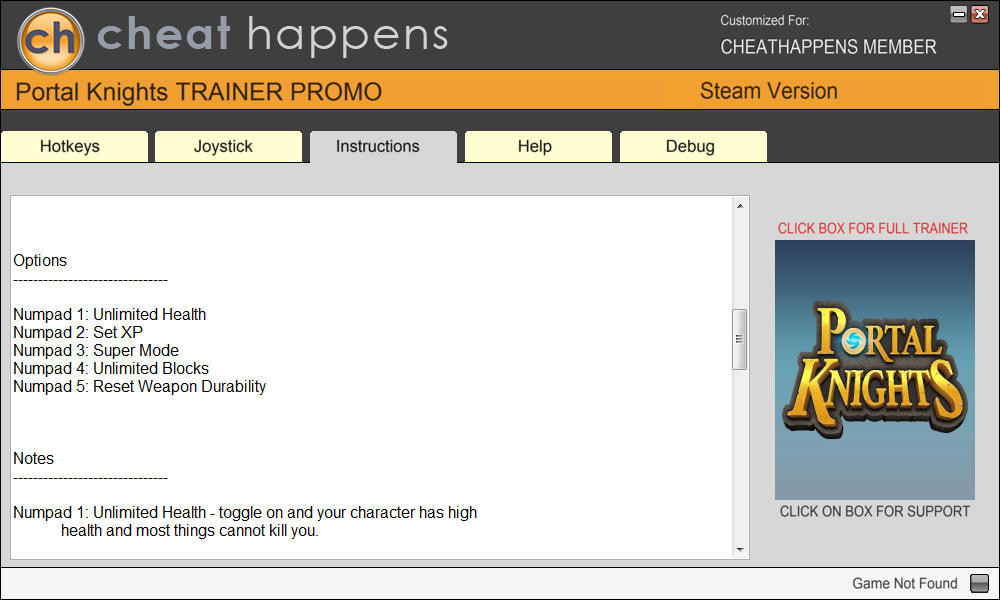Click the Game Not Found status text
The width and height of the screenshot is (1000, 600).
coord(904,583)
